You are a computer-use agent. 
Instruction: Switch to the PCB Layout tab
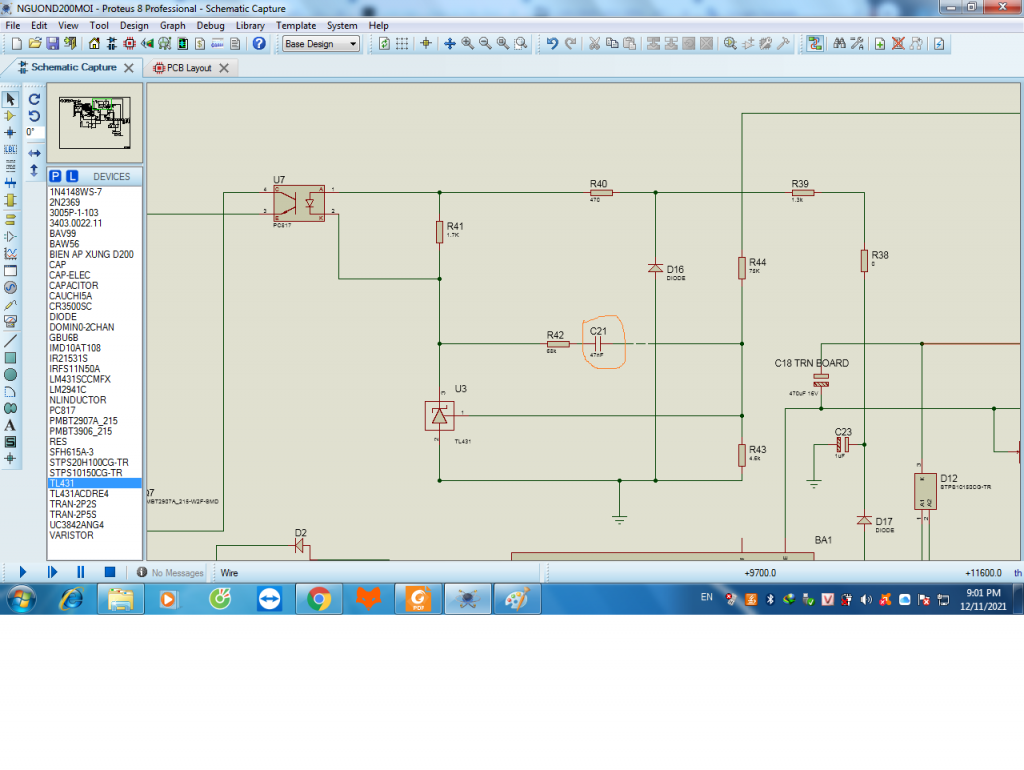coord(189,68)
